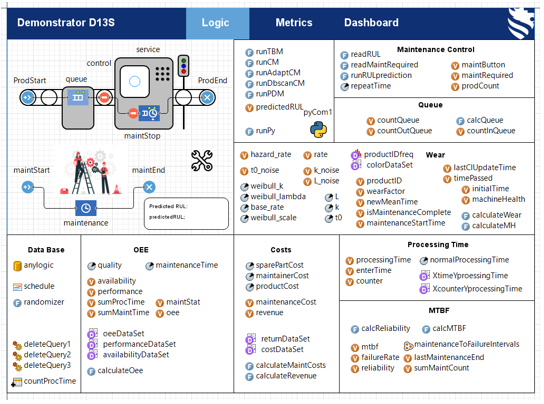Viewport: 544px width, 404px height.
Task: Click the oeeDataSet dataset icon
Action: [x=92, y=334]
